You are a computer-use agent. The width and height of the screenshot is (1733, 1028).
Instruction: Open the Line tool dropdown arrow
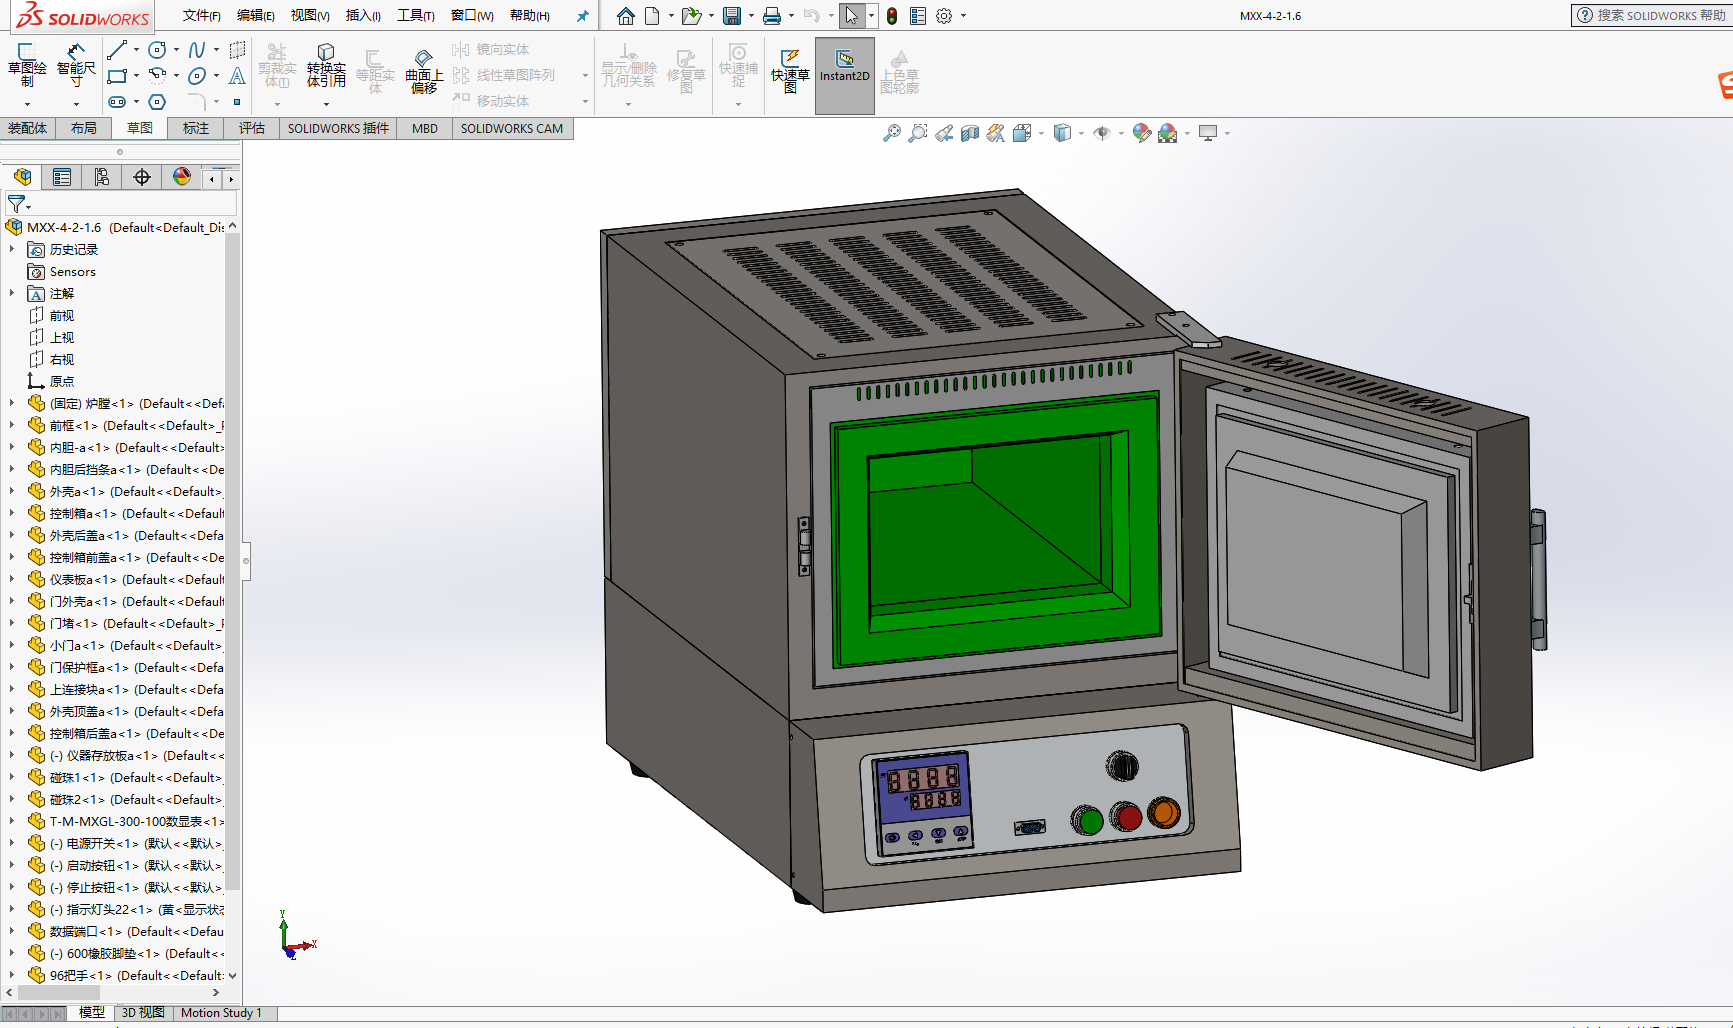[x=136, y=50]
